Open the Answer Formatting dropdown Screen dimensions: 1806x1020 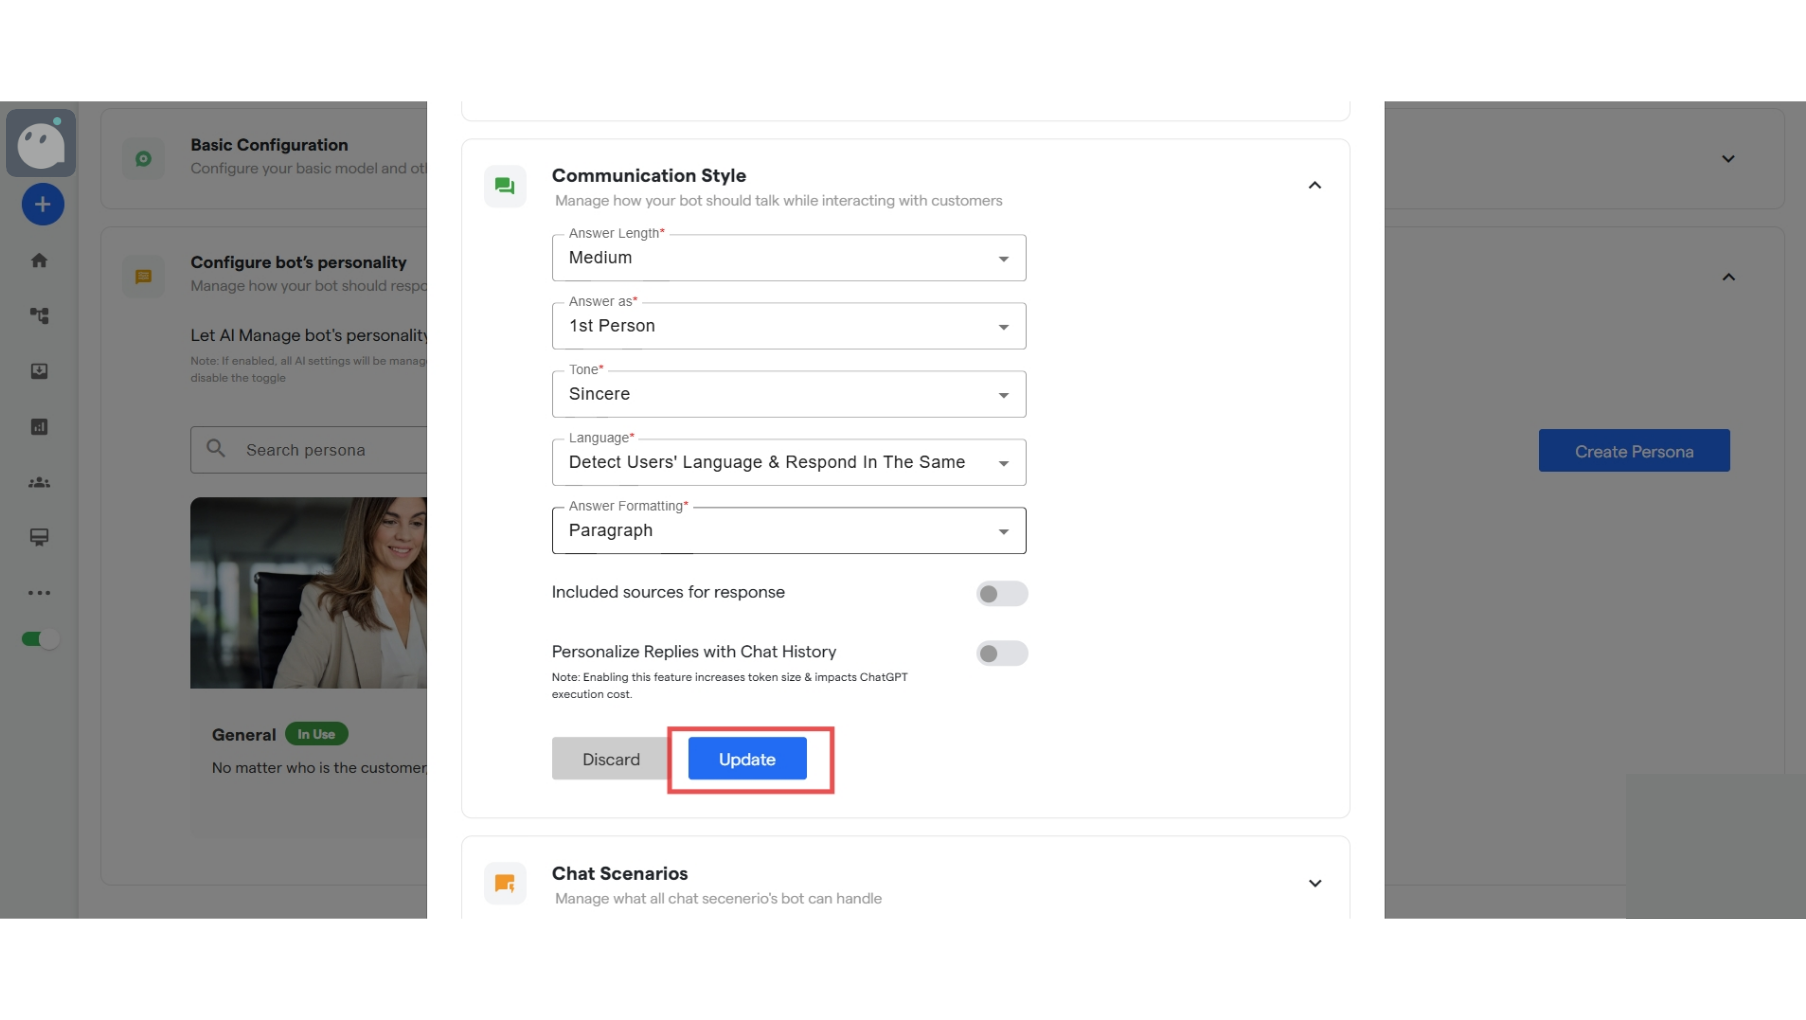click(789, 530)
